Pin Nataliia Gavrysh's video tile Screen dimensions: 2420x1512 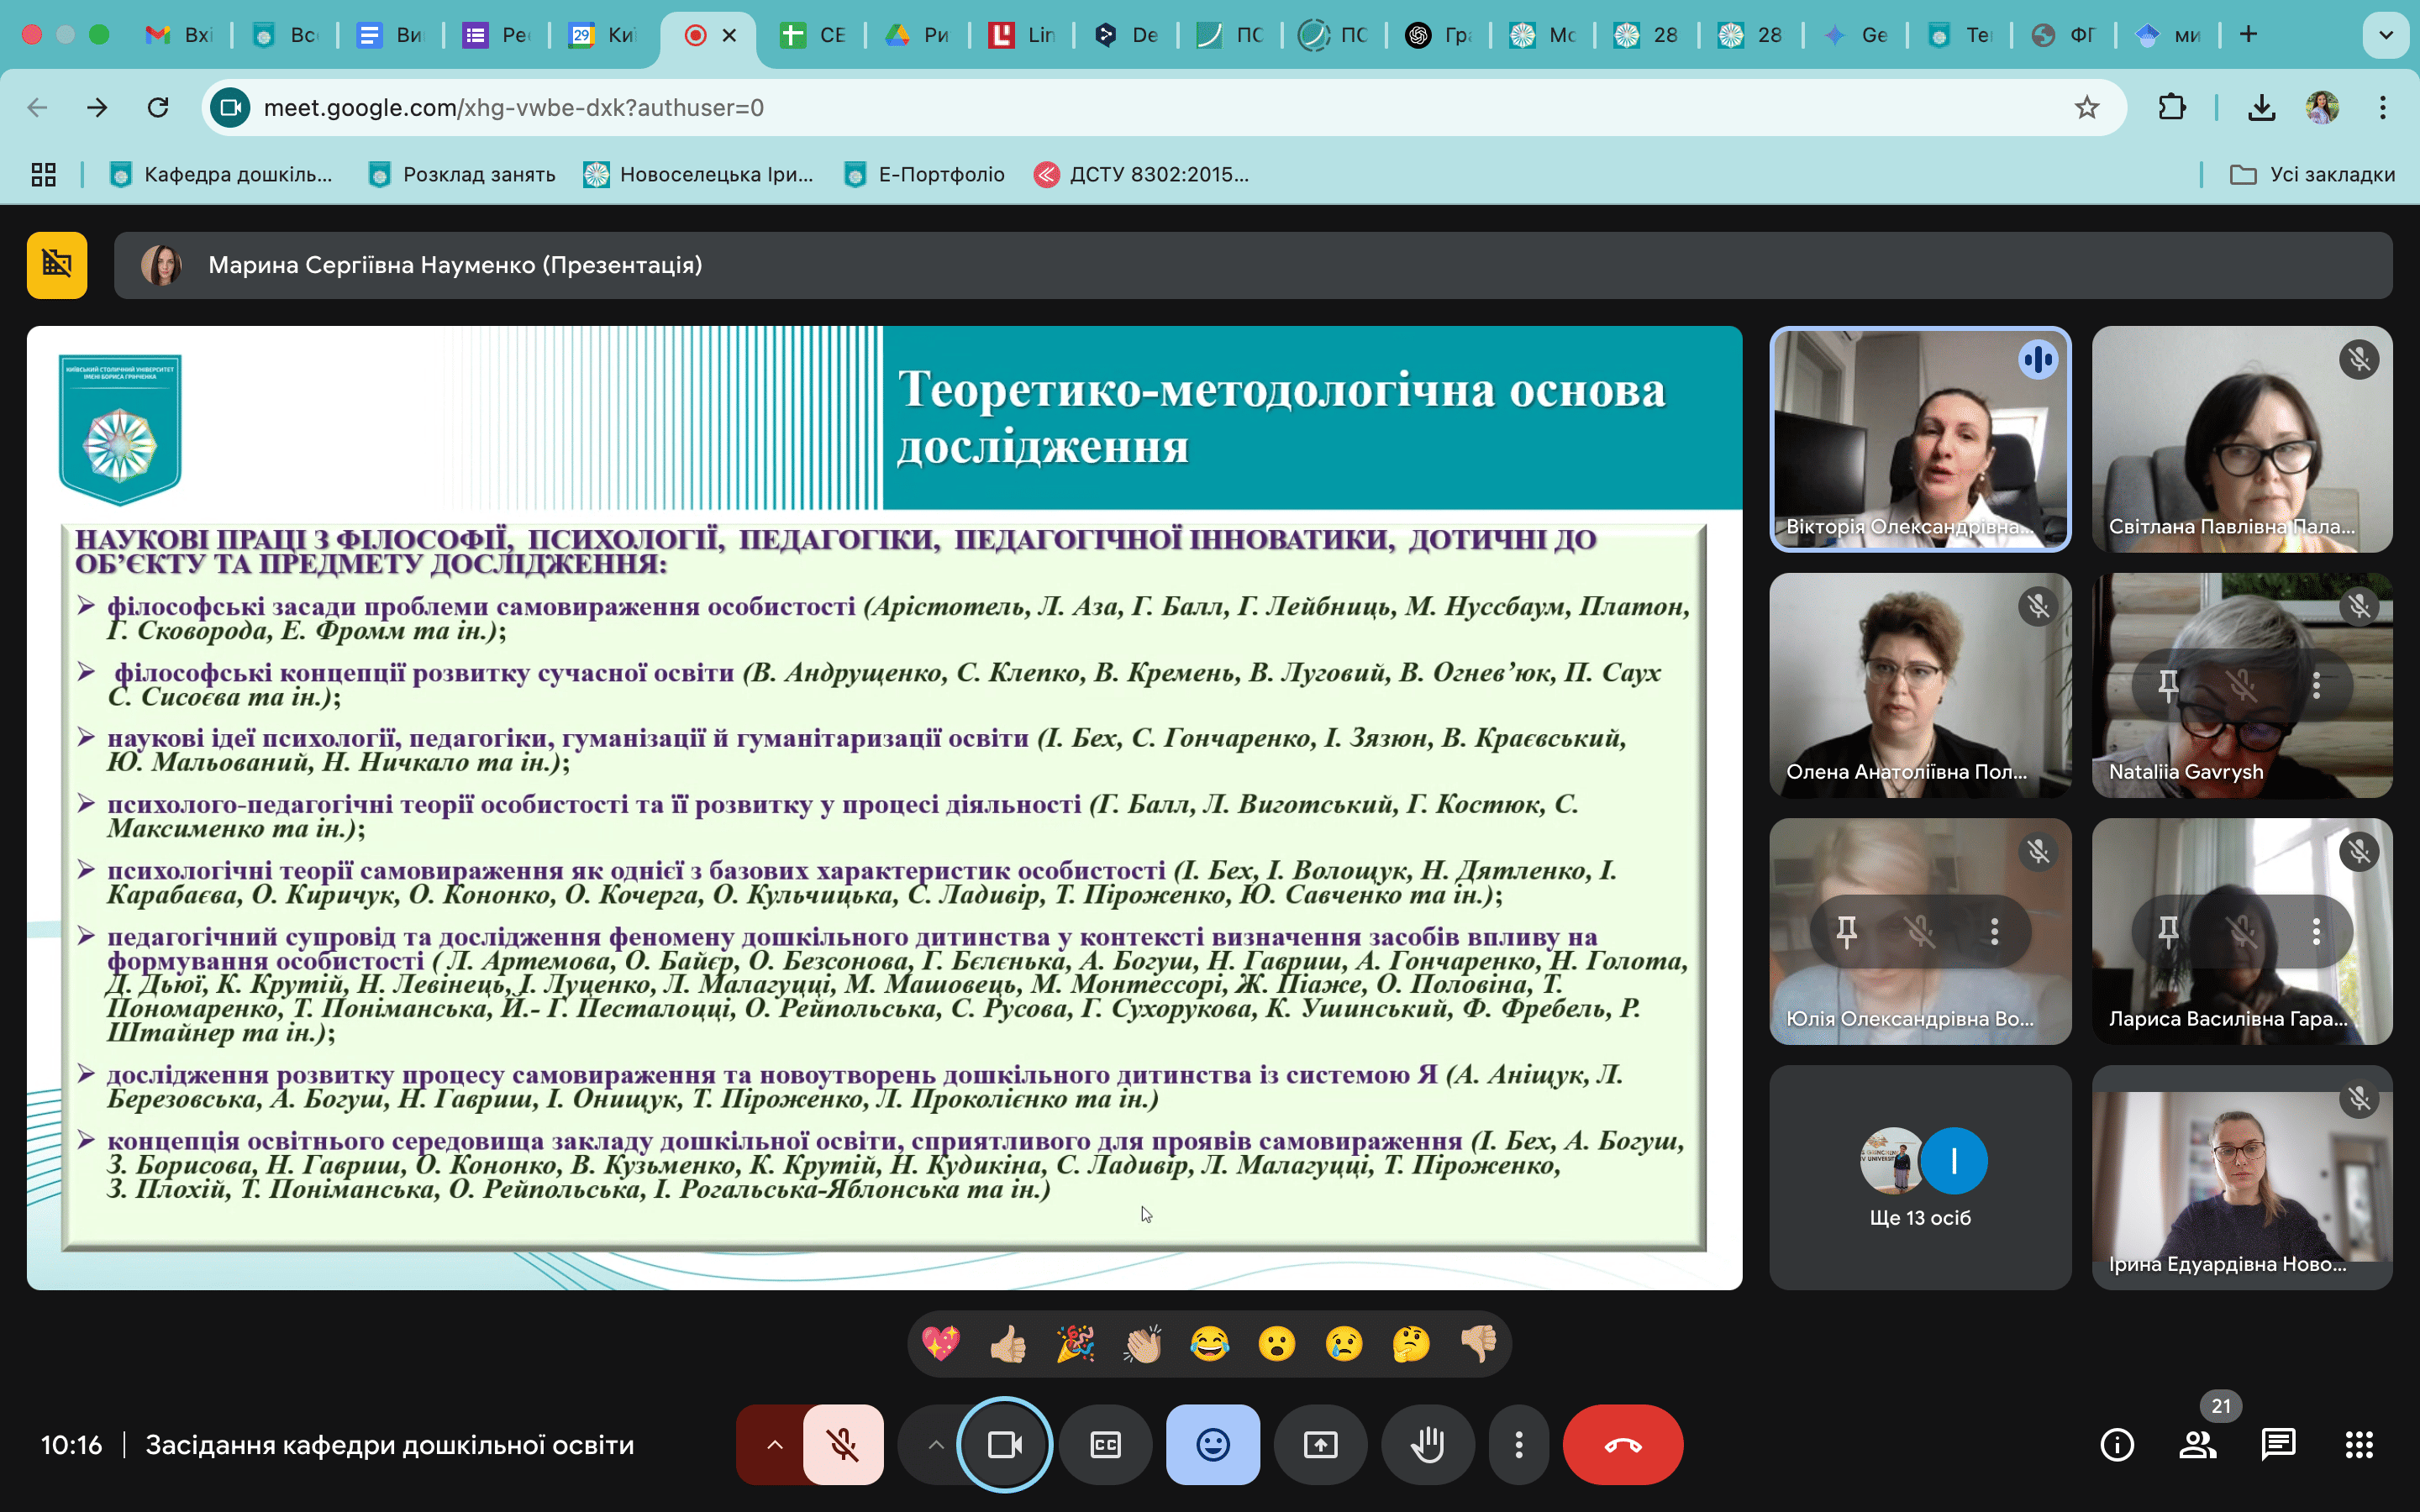tap(2168, 686)
